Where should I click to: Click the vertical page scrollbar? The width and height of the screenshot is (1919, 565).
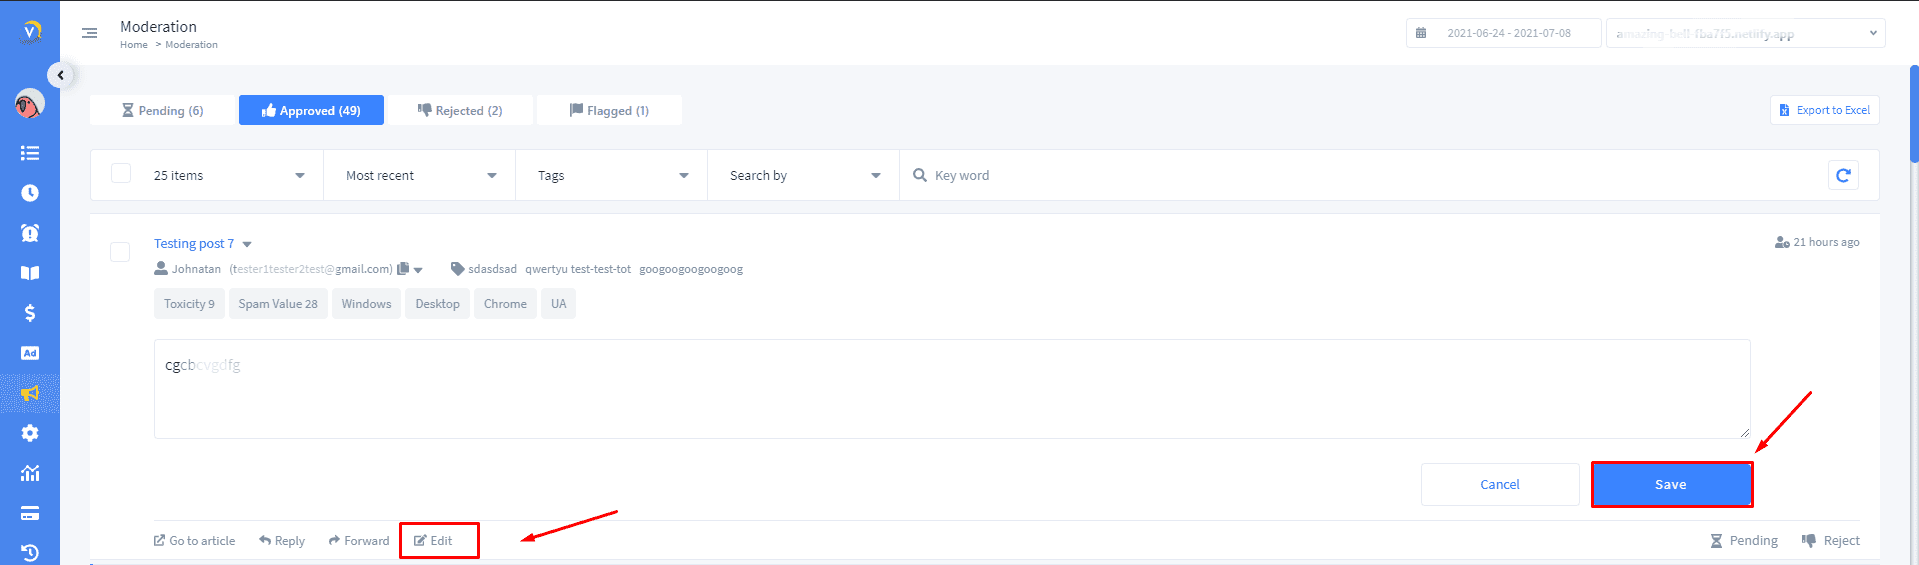[x=1913, y=115]
